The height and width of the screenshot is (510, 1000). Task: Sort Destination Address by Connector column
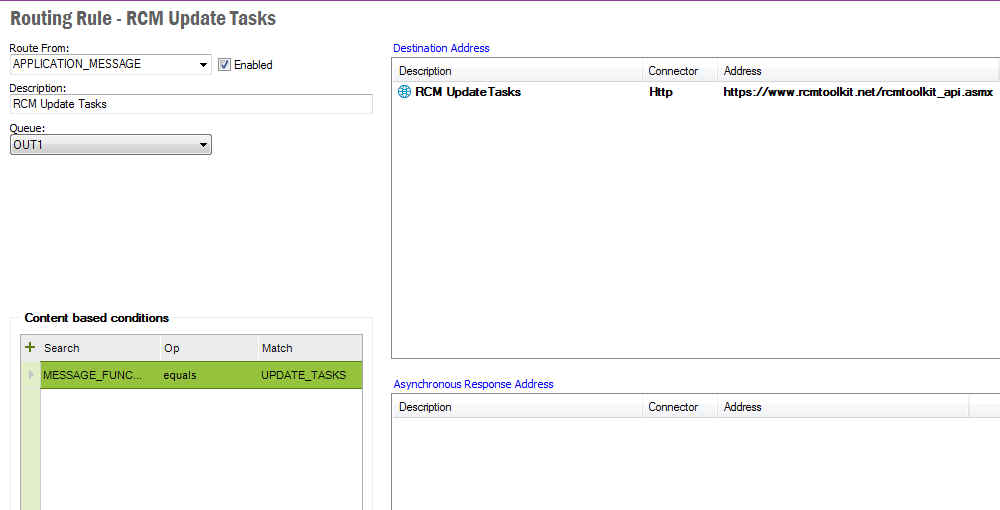coord(679,71)
